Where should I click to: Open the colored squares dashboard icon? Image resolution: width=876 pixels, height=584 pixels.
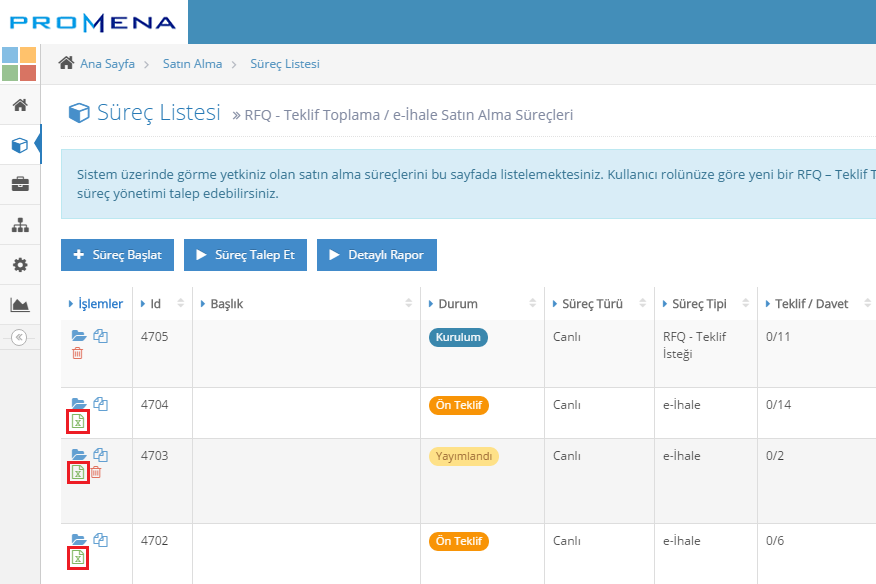tap(19, 64)
